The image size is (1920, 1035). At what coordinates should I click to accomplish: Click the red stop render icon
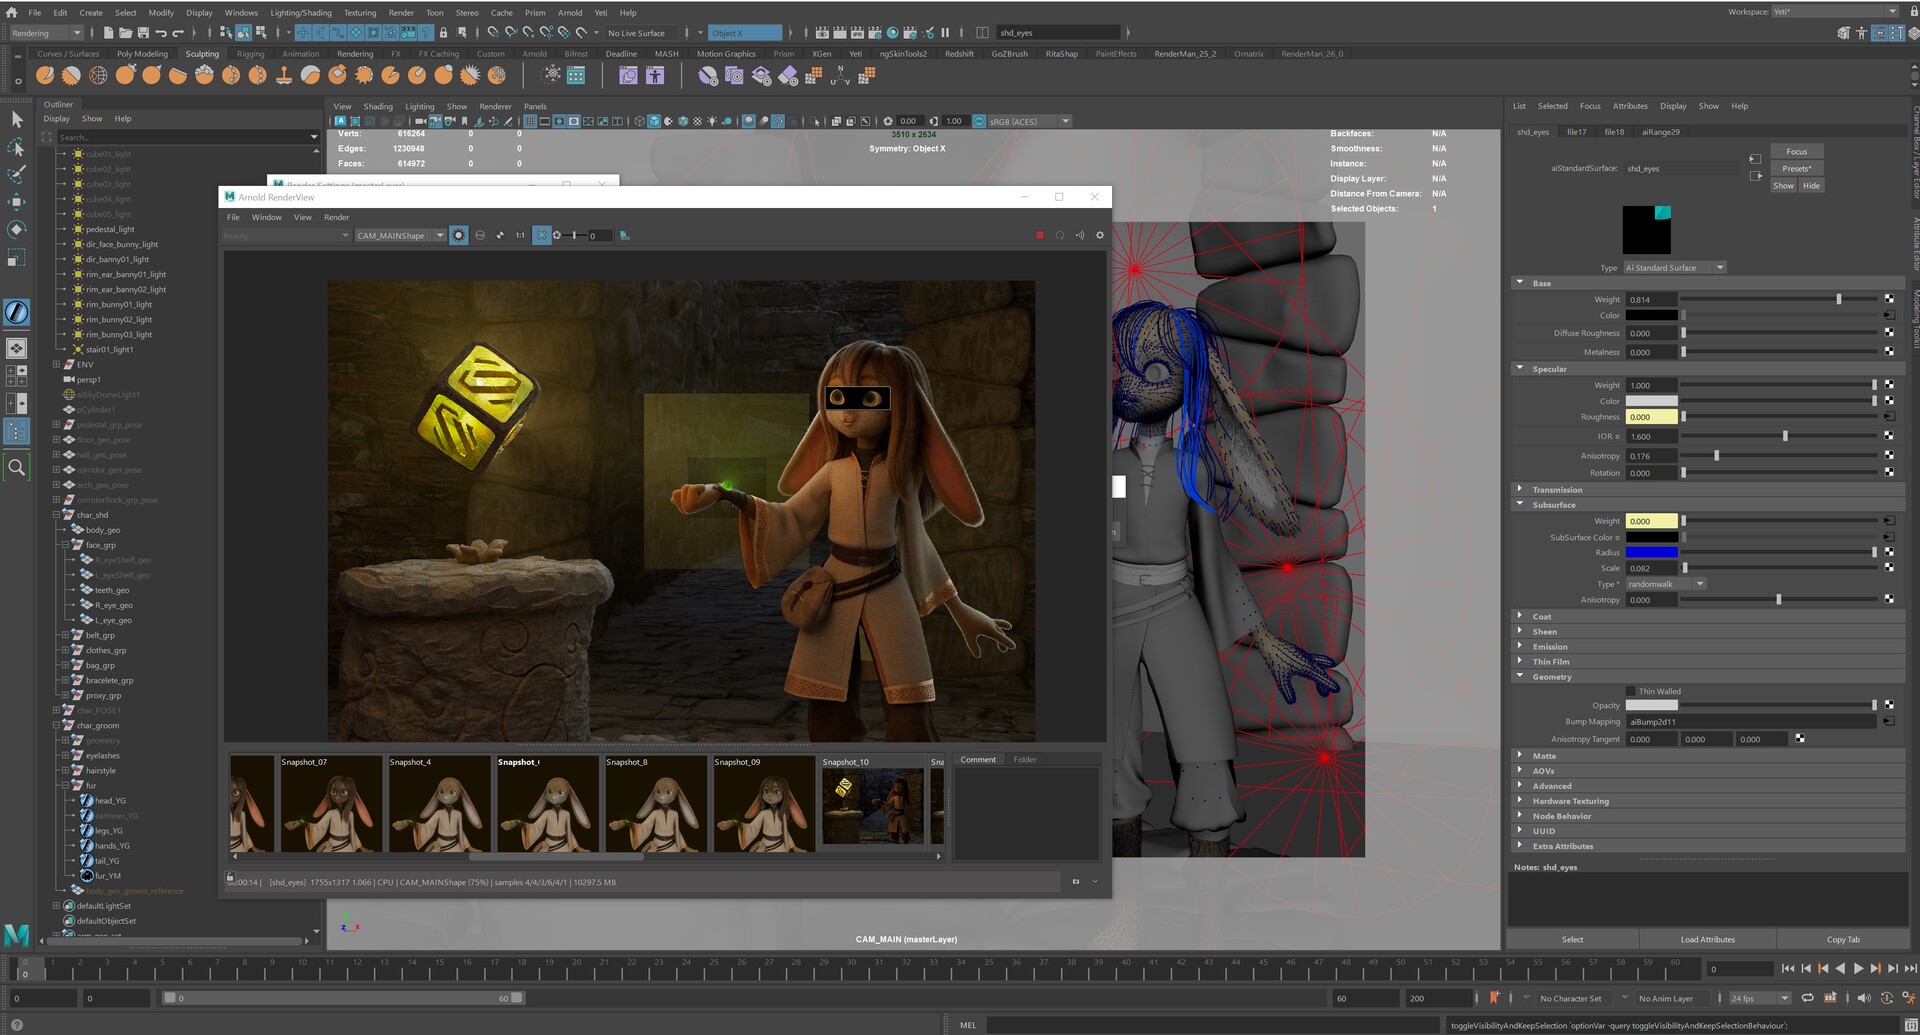(1040, 236)
